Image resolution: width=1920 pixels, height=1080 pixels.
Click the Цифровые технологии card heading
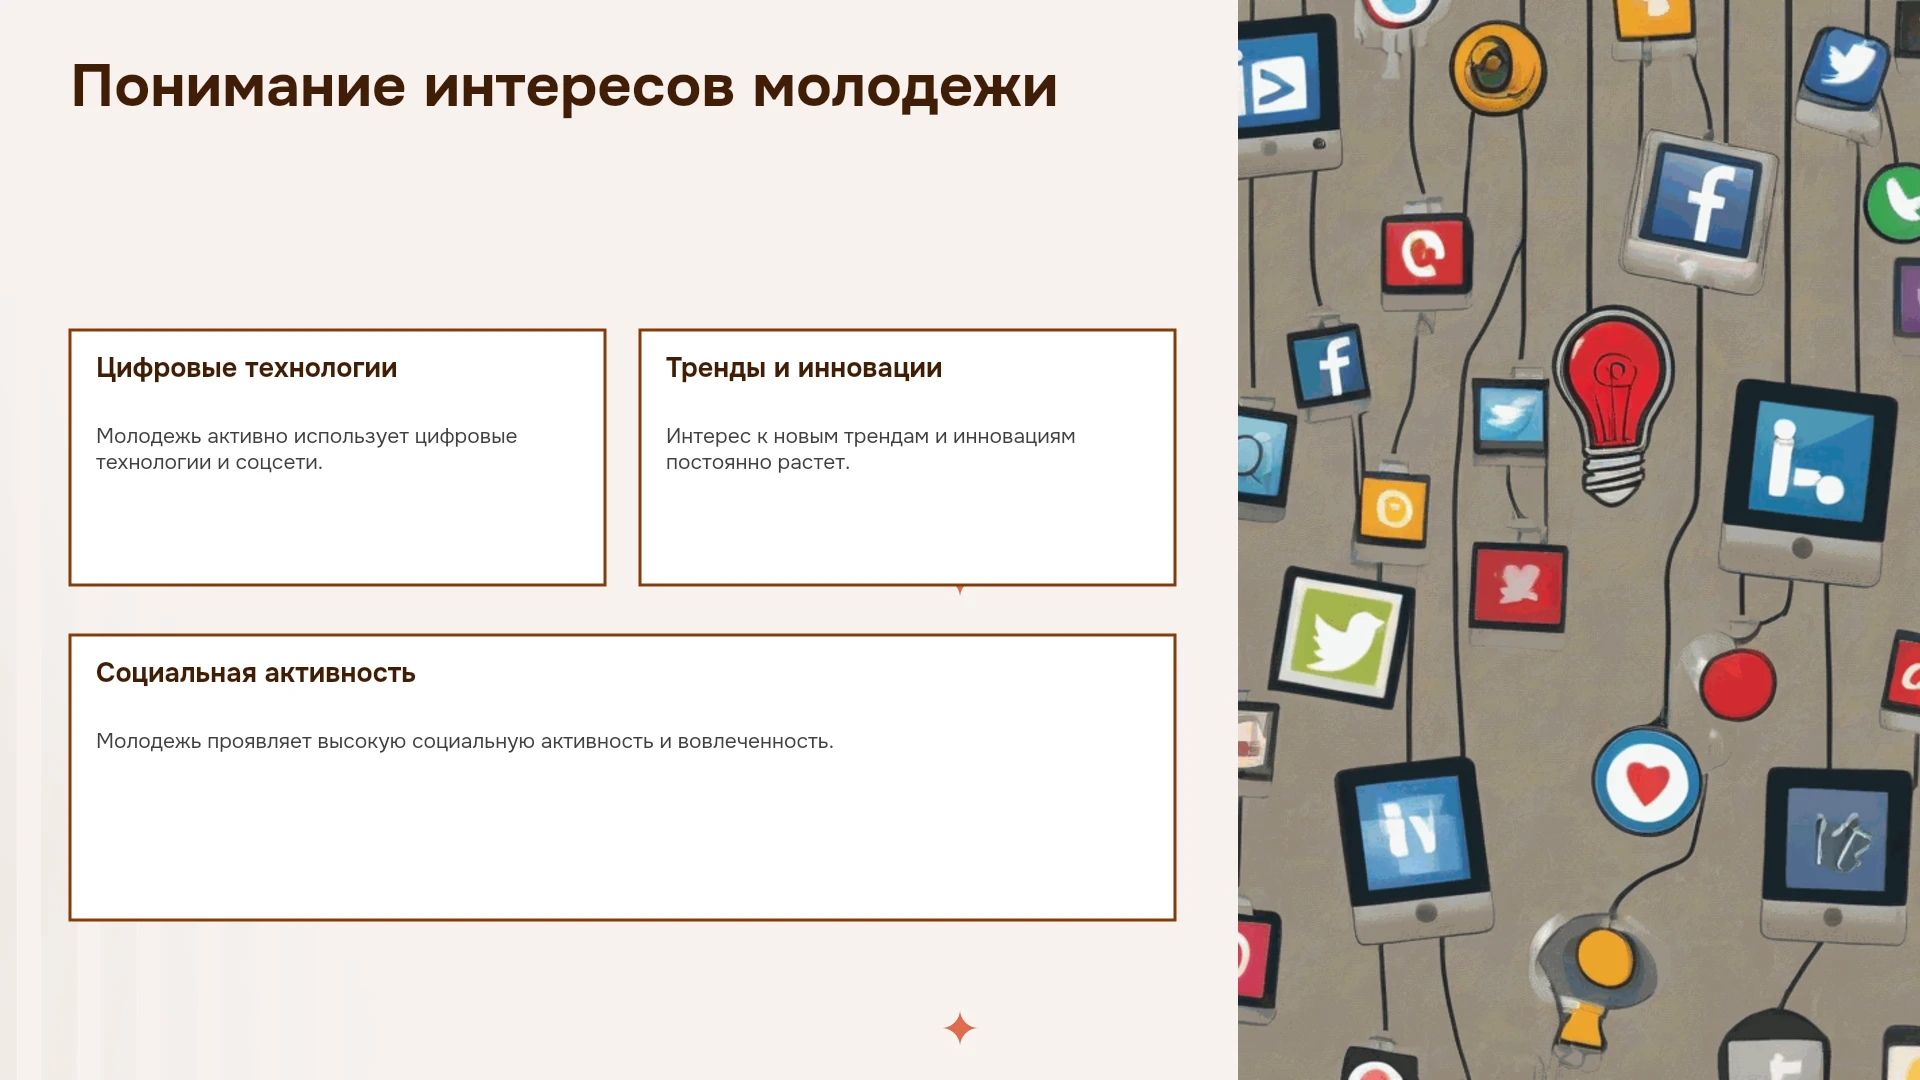coord(246,368)
